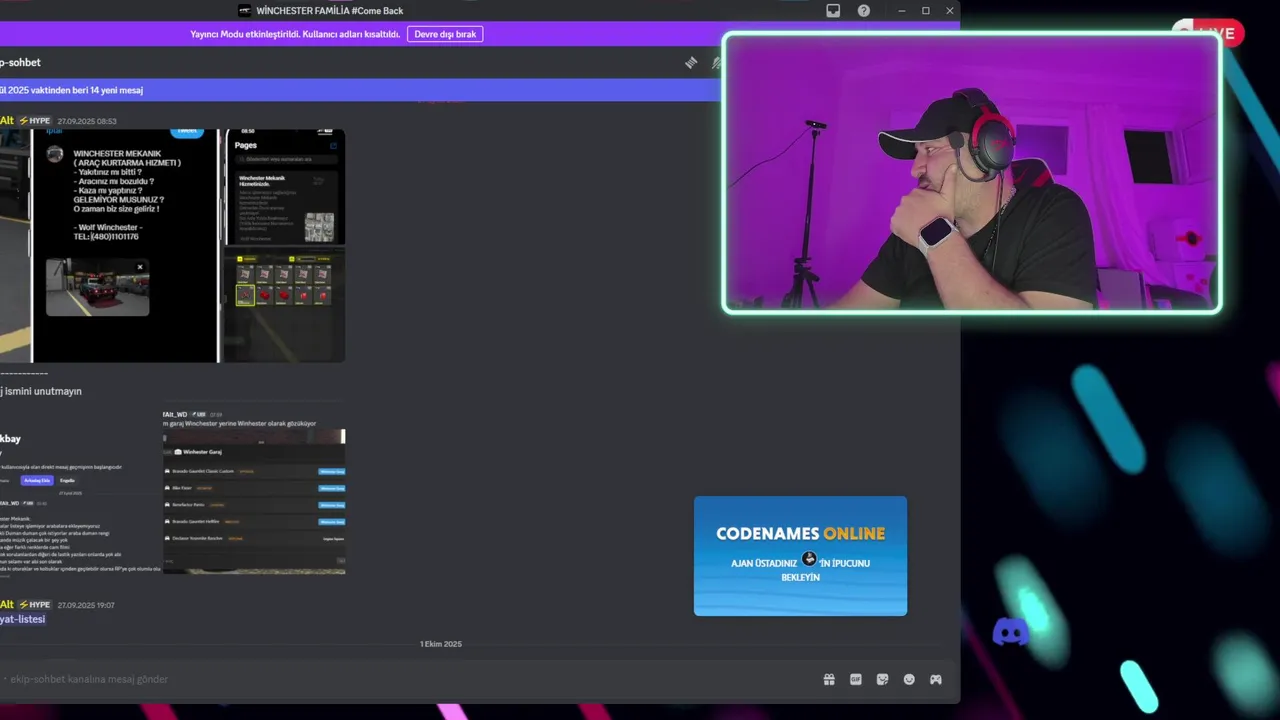This screenshot has width=1280, height=720.
Task: Maximize the Discord window
Action: 925,11
